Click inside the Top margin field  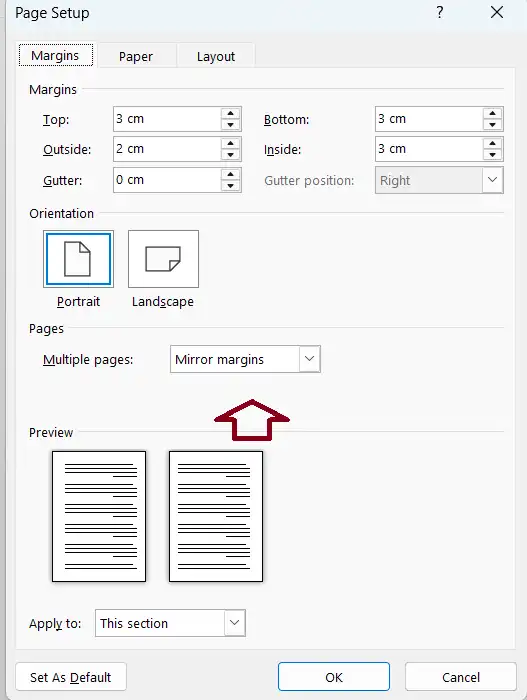[x=167, y=119]
